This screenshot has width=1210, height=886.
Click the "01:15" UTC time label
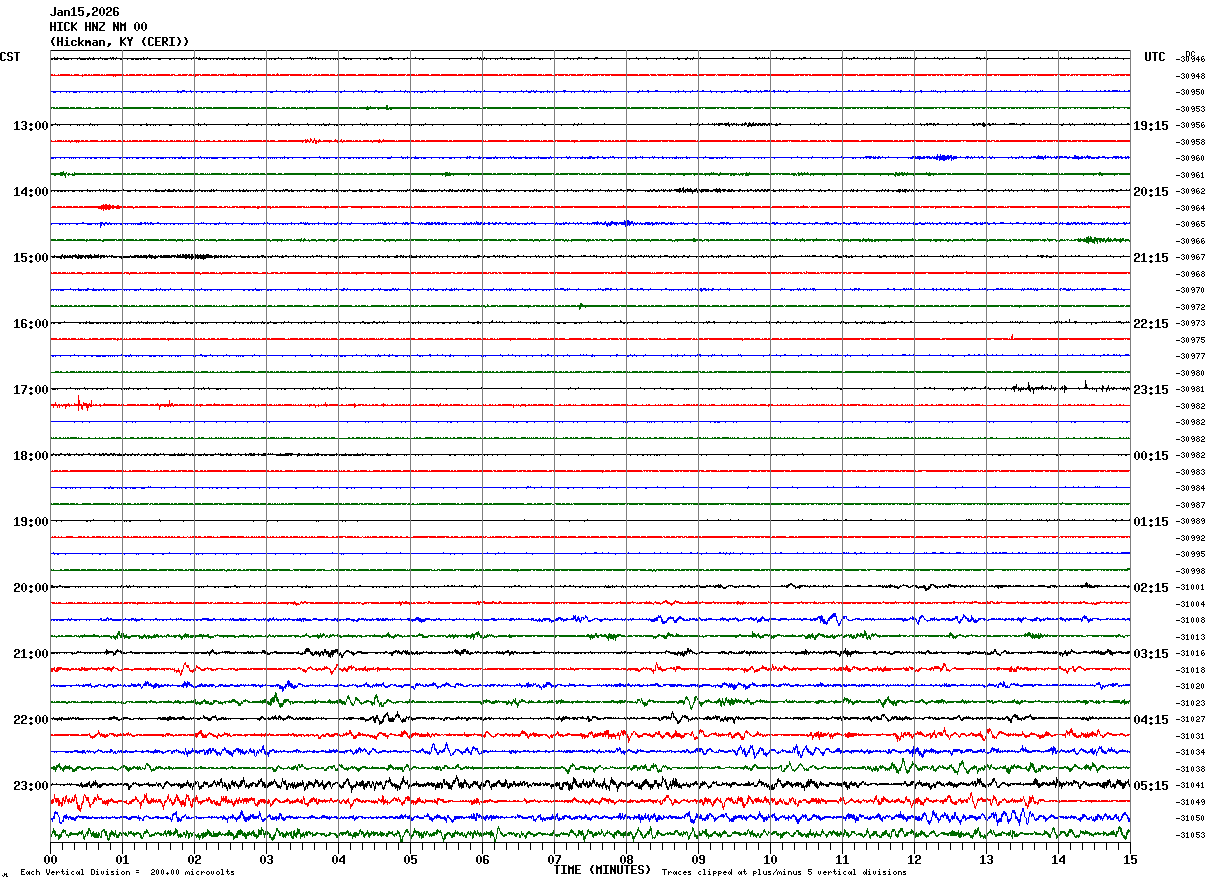(x=1151, y=522)
